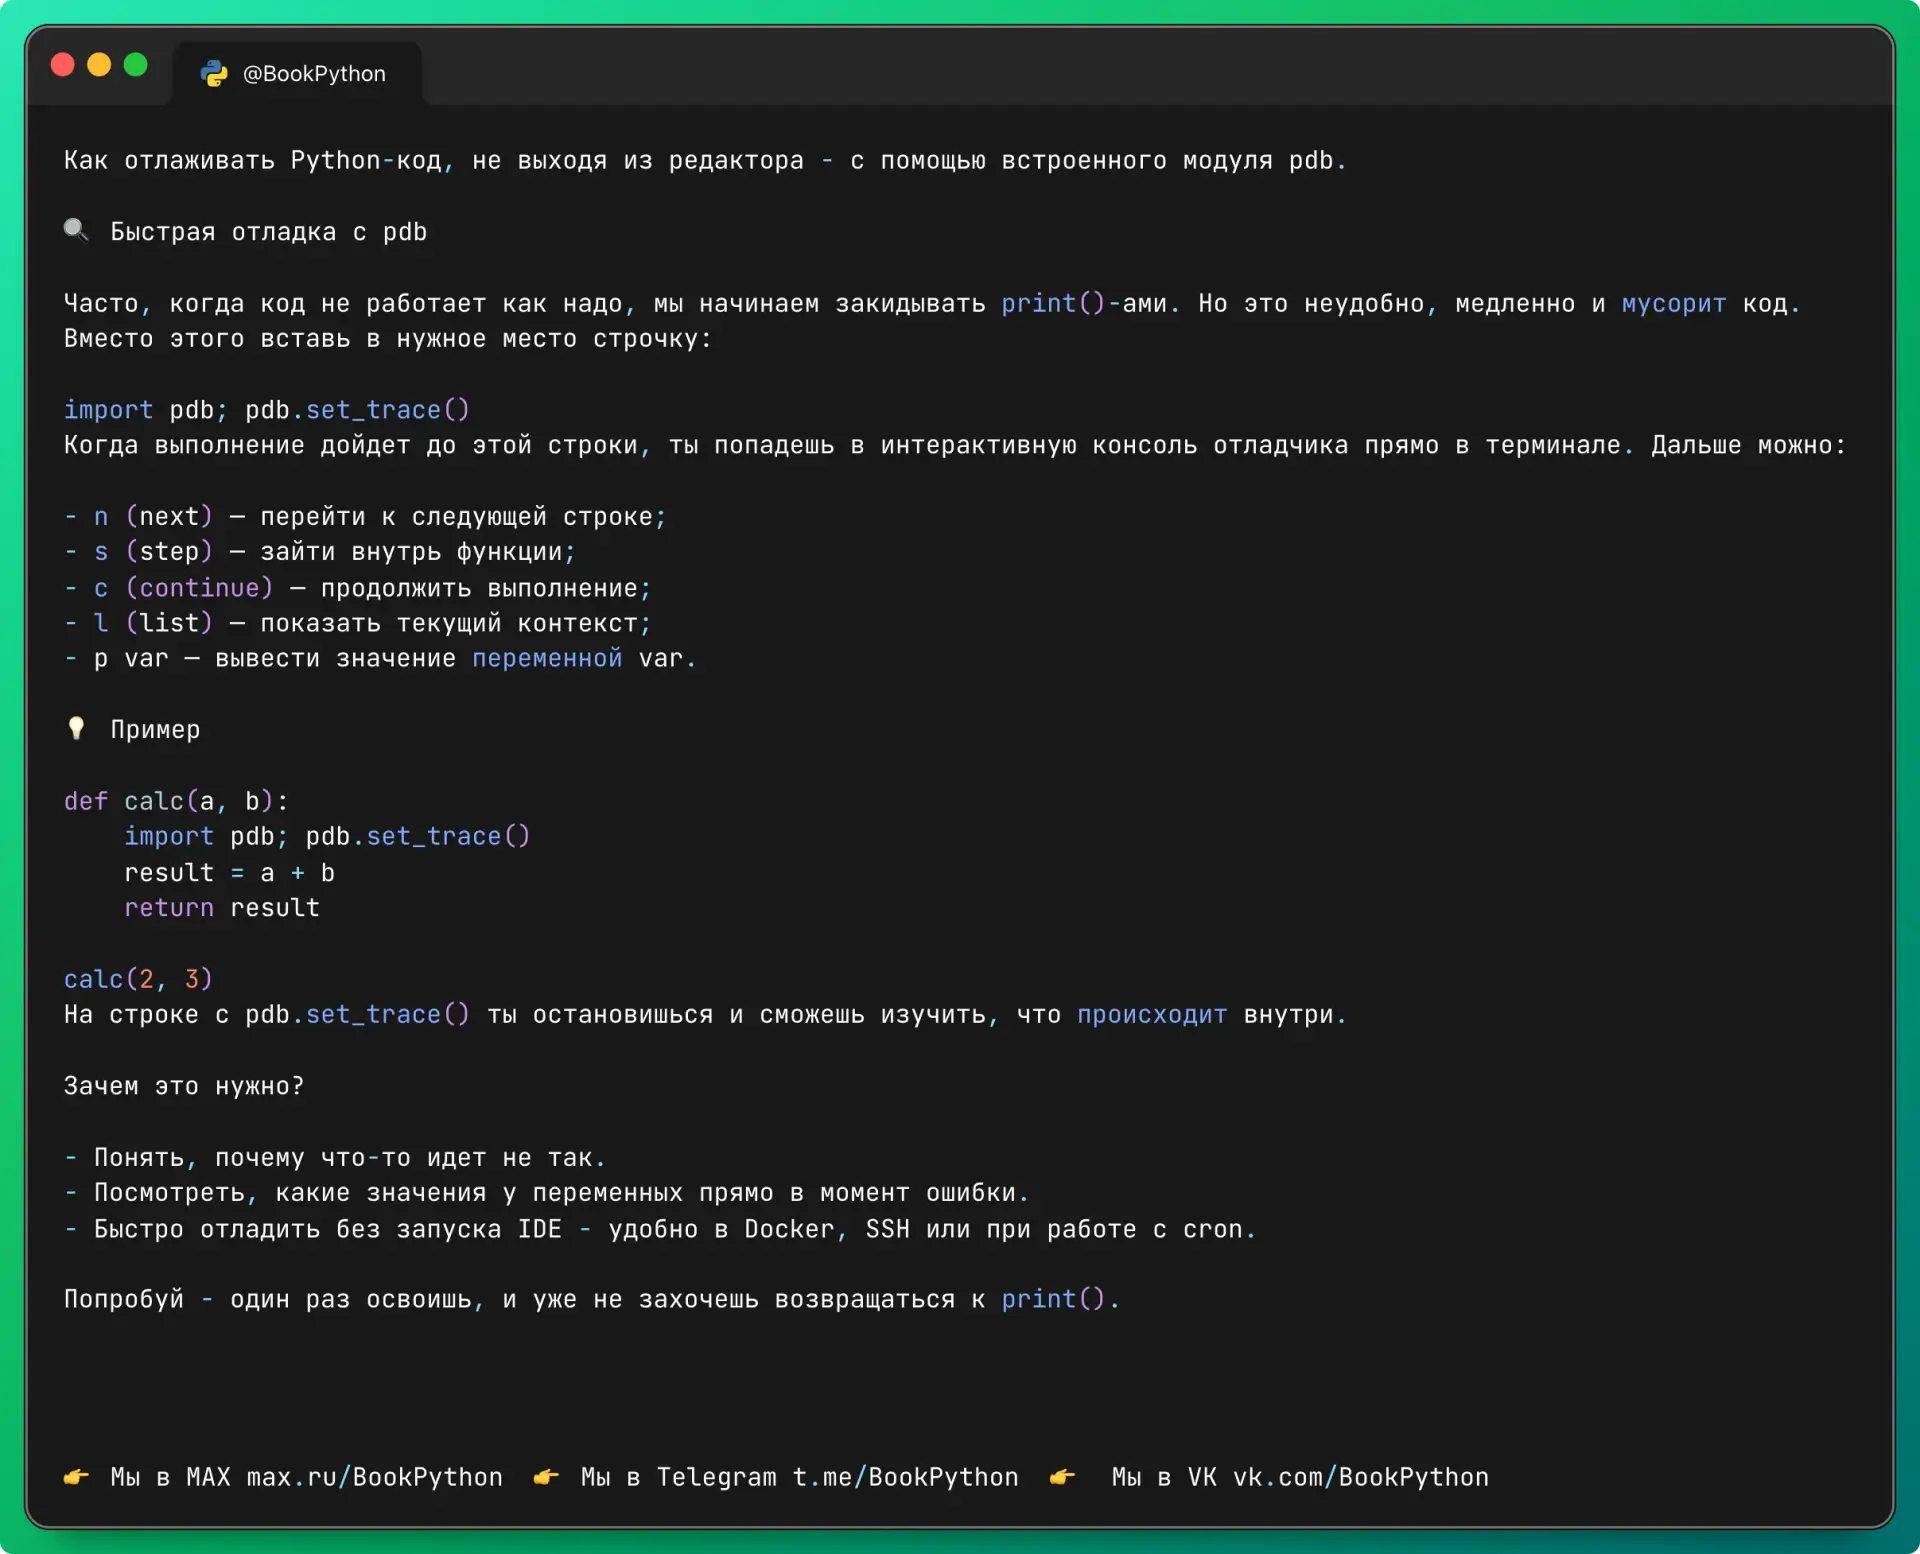This screenshot has width=1920, height=1554.
Task: Click the intro line starting with Как отлаживать Python-код
Action: 706,161
